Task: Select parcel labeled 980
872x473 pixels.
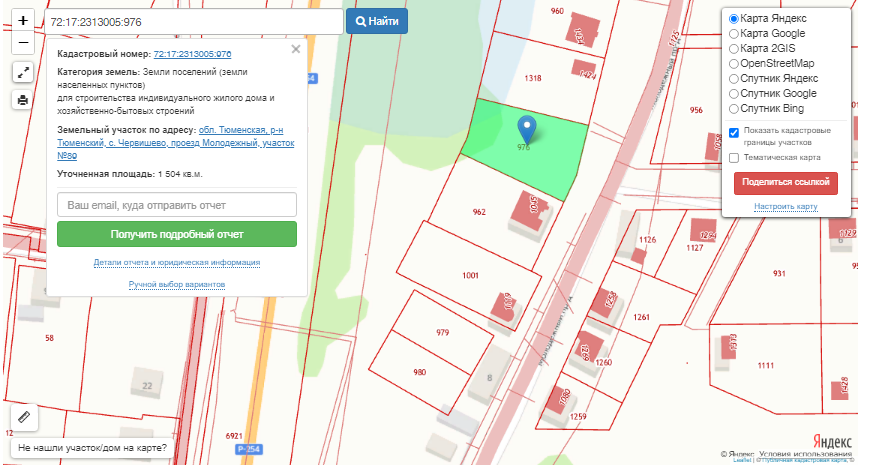Action: [419, 372]
